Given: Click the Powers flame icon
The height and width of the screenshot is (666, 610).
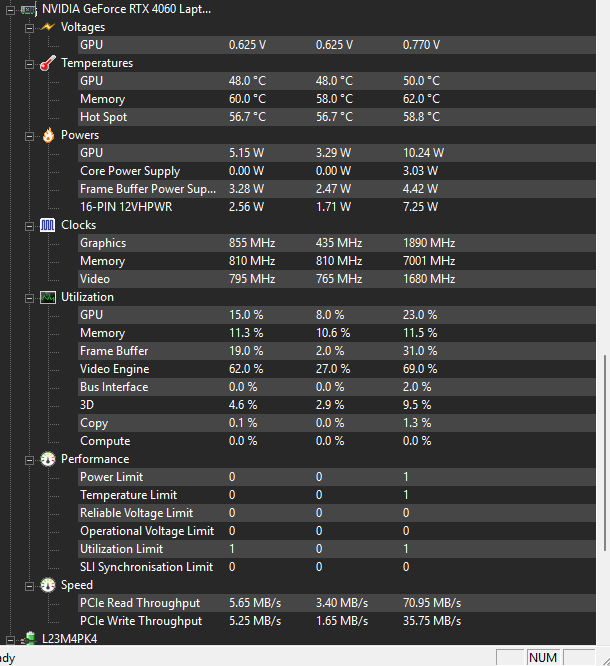Looking at the screenshot, I should (x=47, y=135).
